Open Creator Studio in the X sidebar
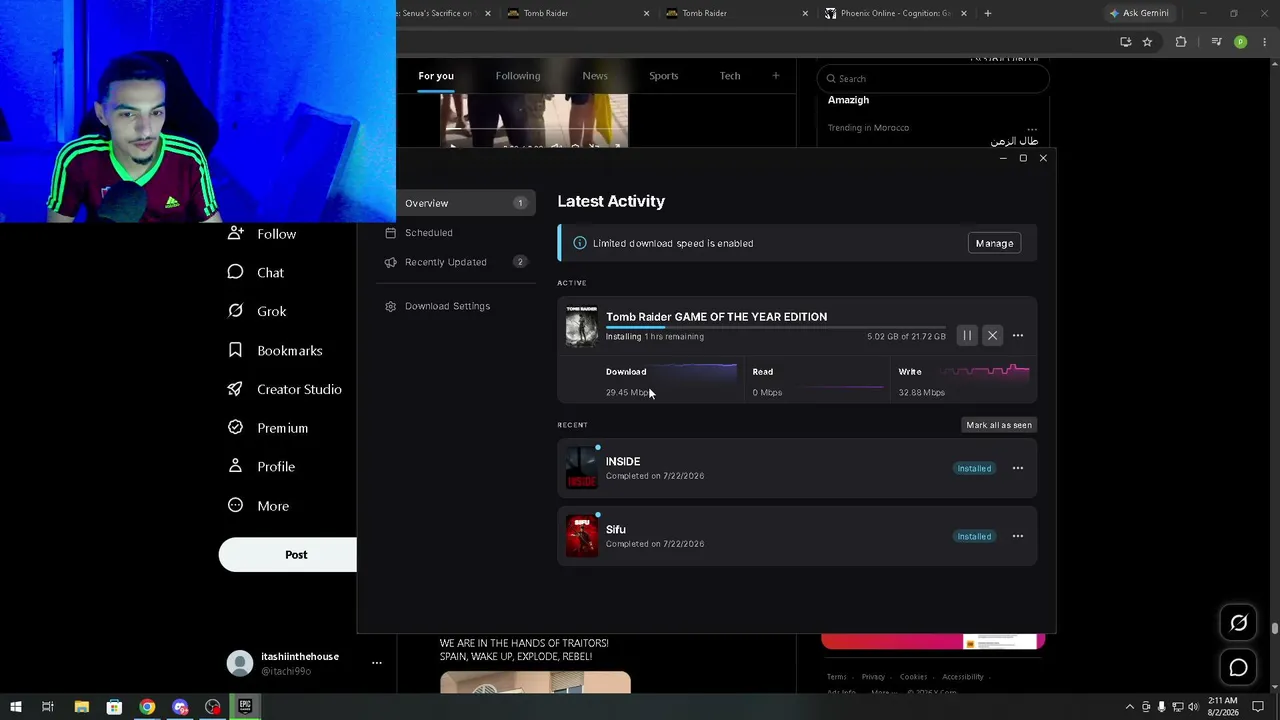 [x=285, y=389]
